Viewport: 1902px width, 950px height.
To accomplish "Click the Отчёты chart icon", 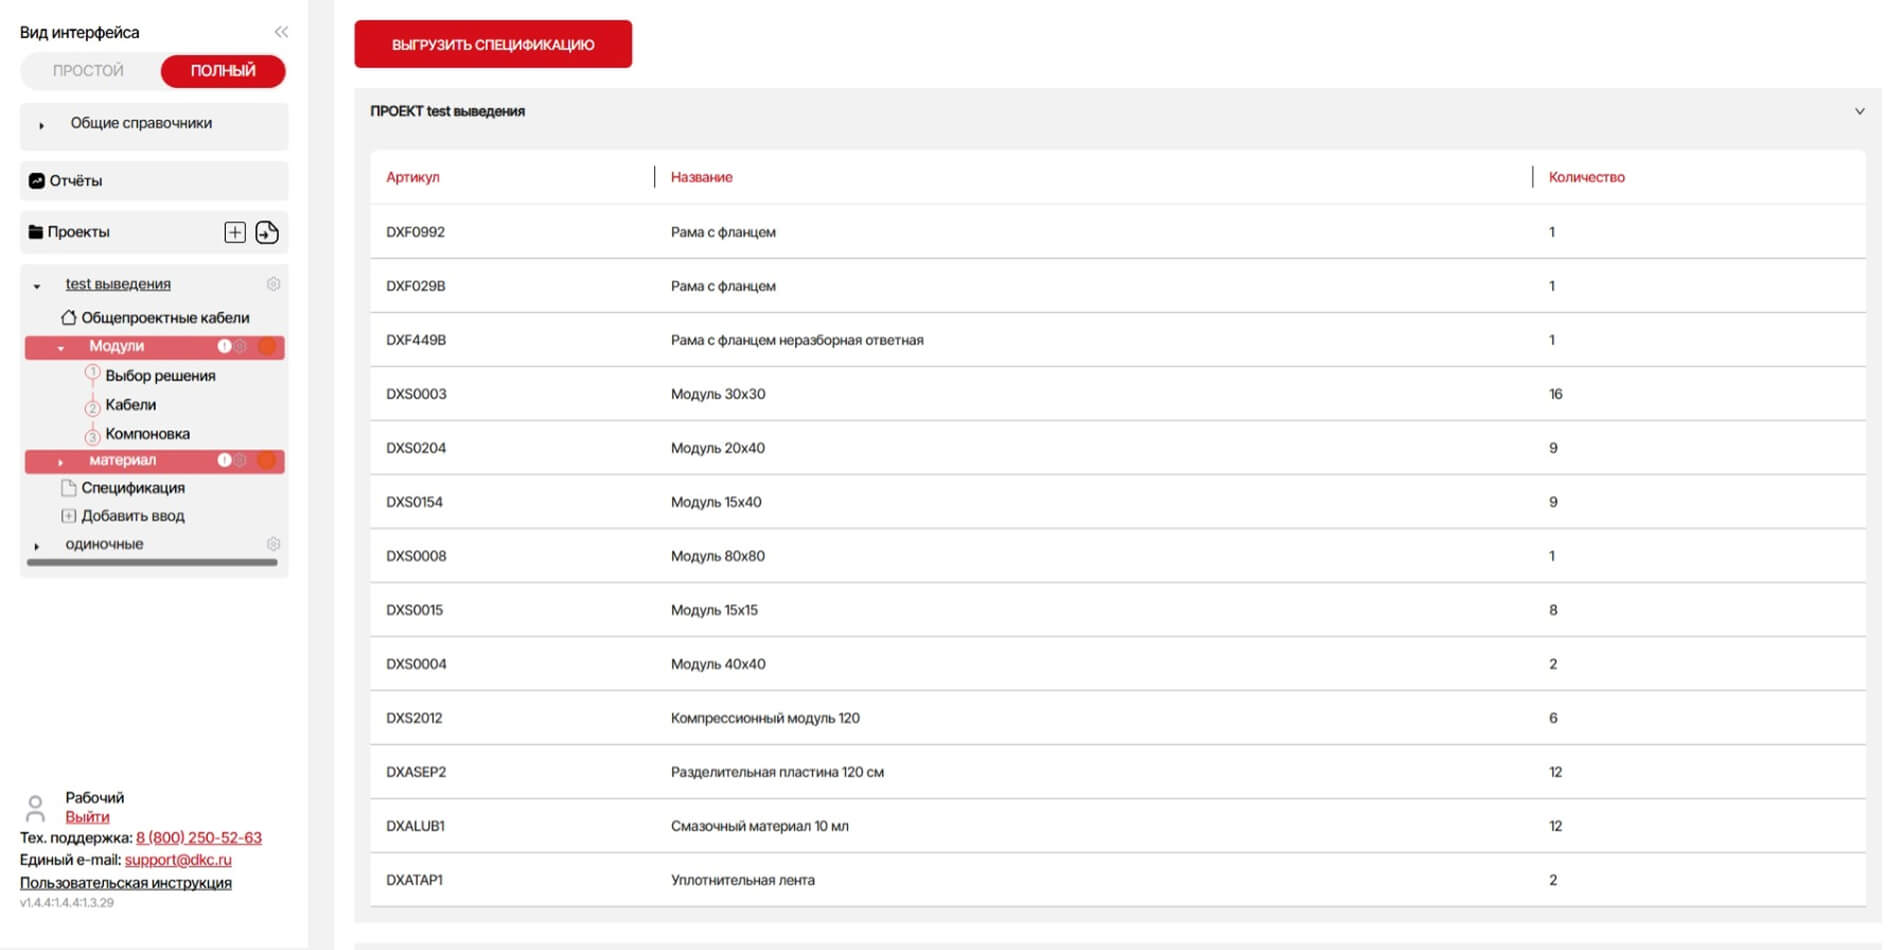I will (37, 181).
